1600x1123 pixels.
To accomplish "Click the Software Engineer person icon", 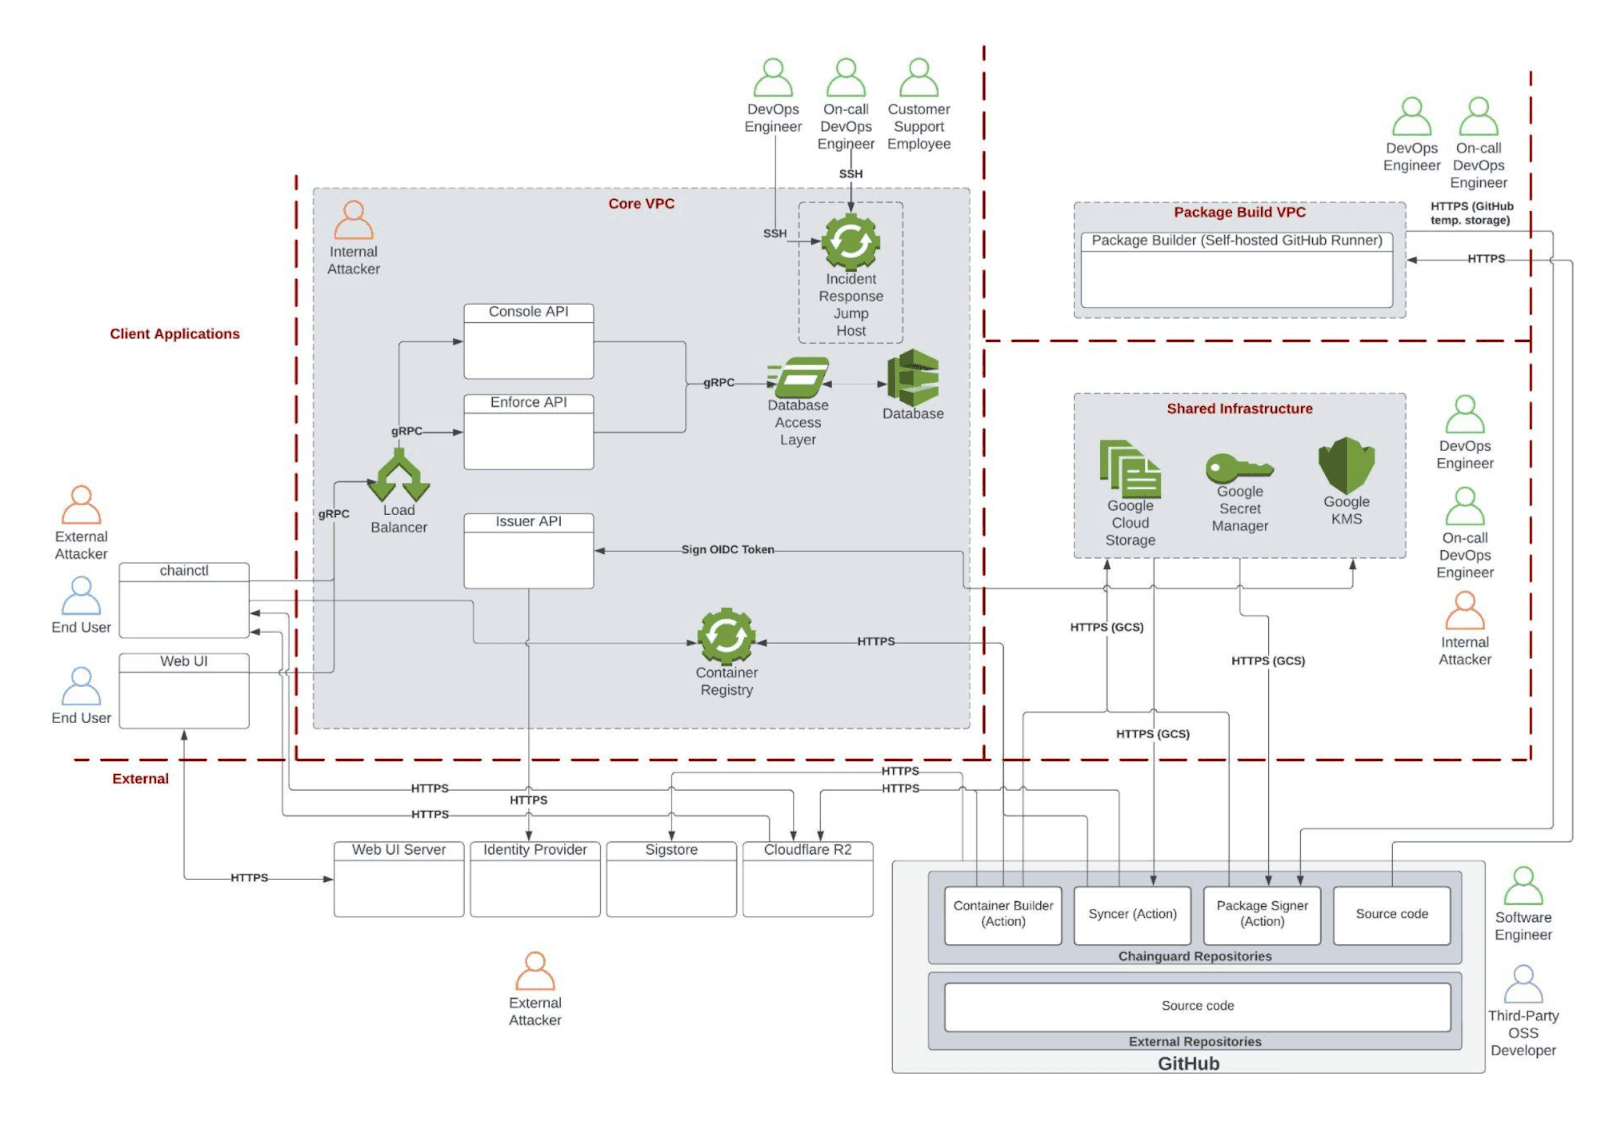I will pyautogui.click(x=1523, y=886).
